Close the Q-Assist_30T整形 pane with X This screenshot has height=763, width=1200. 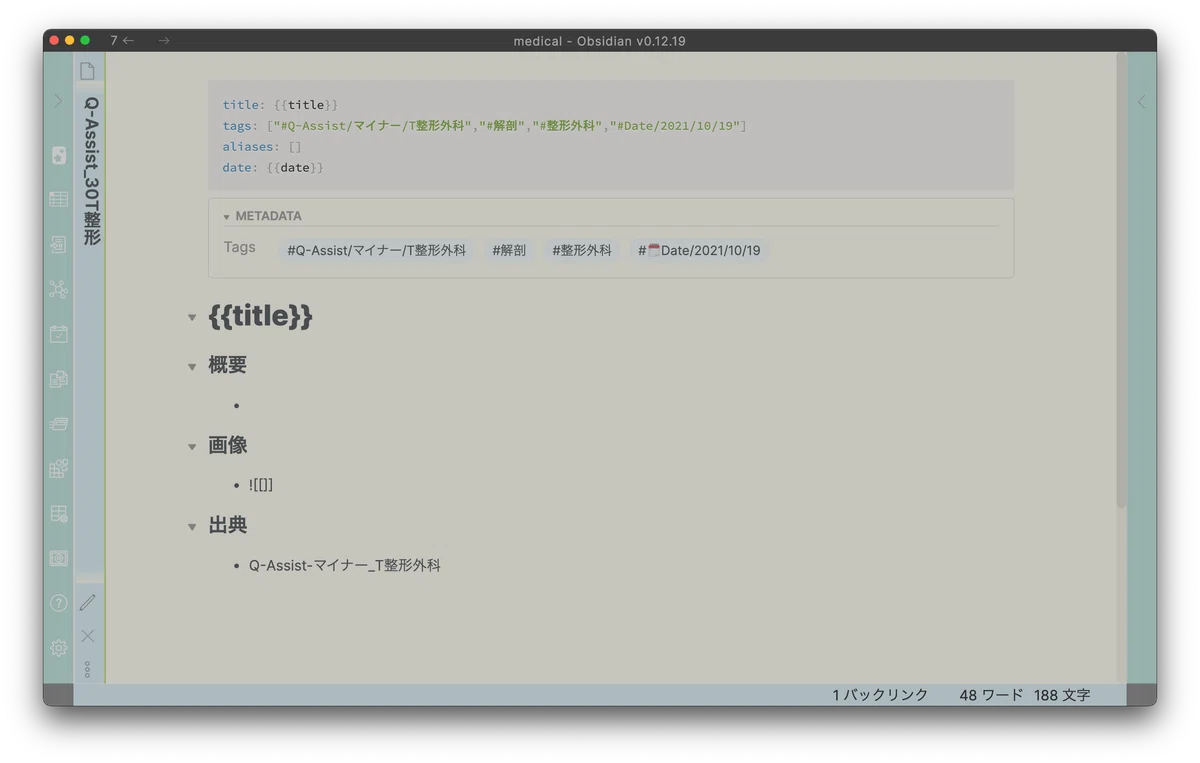pyautogui.click(x=88, y=636)
